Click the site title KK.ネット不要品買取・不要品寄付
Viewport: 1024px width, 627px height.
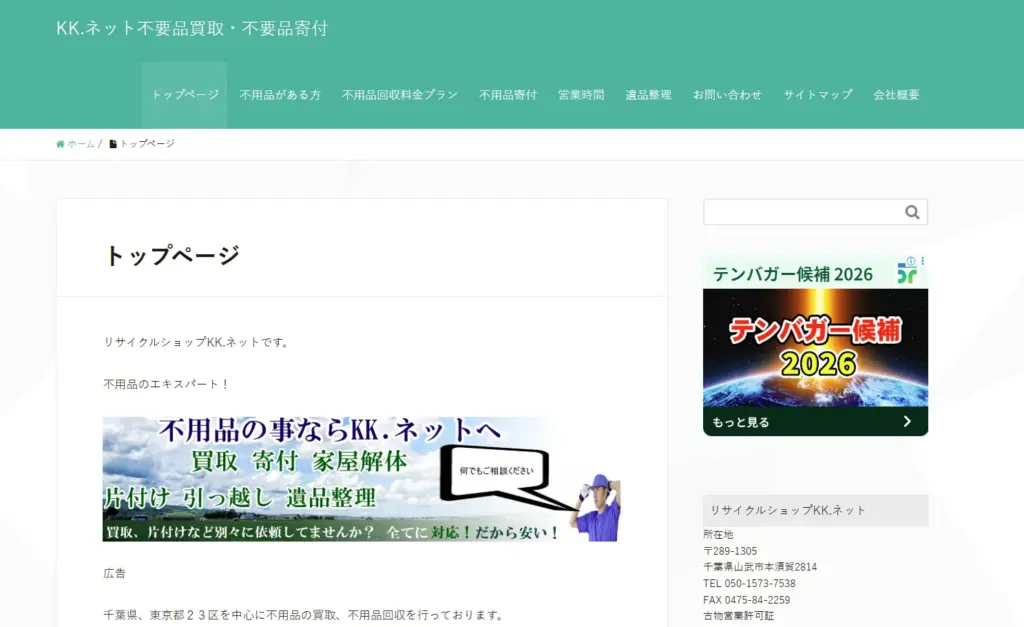[192, 28]
